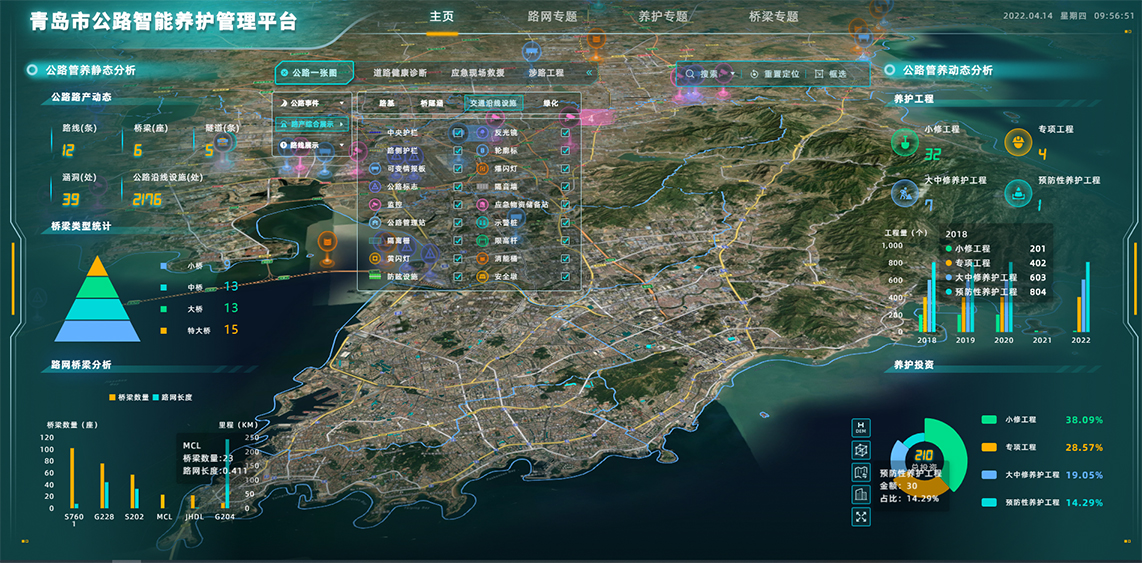The width and height of the screenshot is (1142, 563).
Task: Expand the 路线展示 dropdown
Action: (341, 145)
